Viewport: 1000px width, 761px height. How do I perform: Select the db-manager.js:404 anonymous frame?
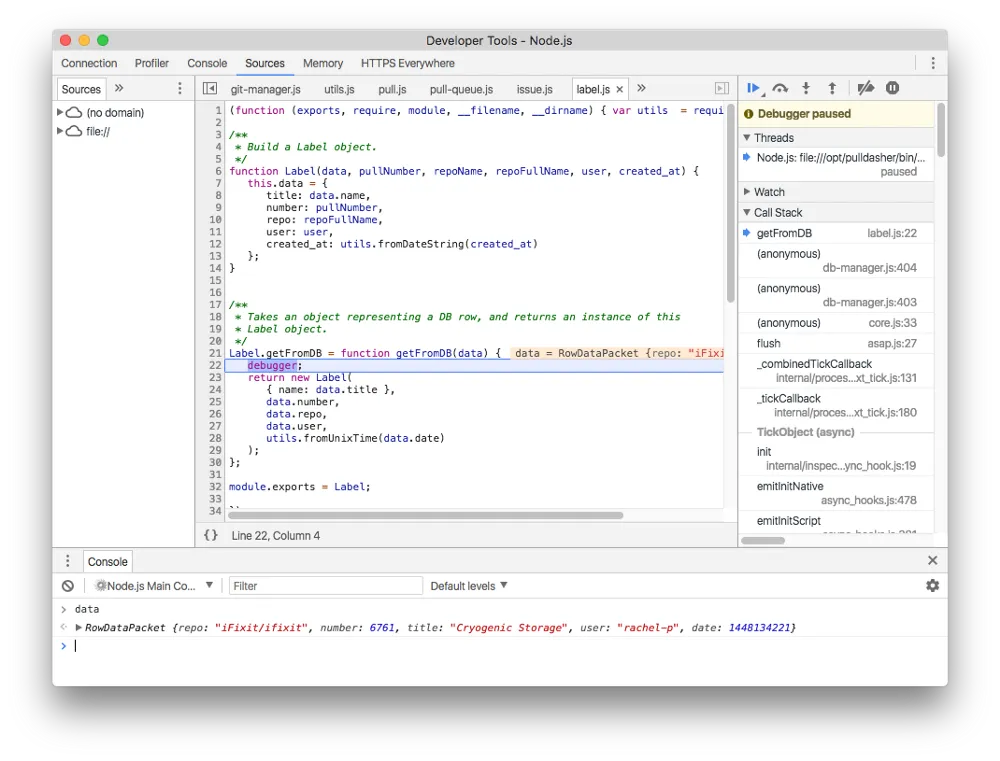836,260
